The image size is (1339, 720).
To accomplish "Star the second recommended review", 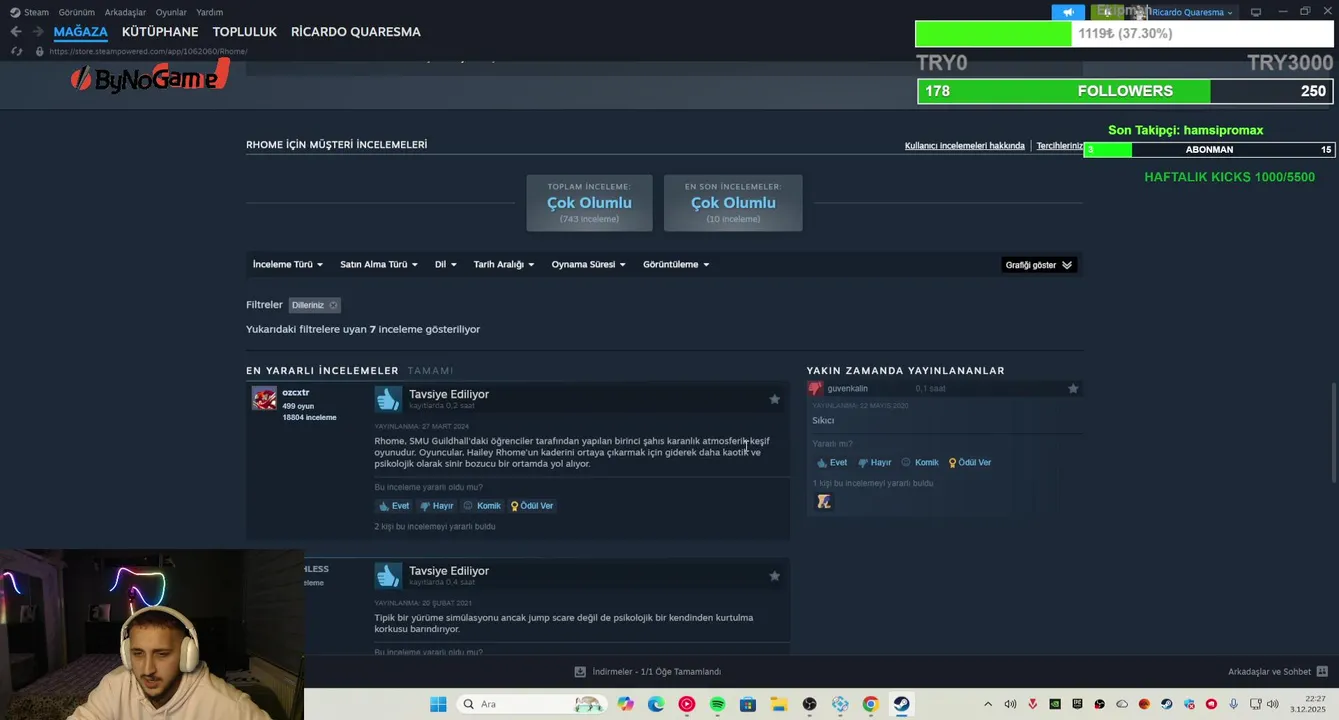I will tap(774, 576).
